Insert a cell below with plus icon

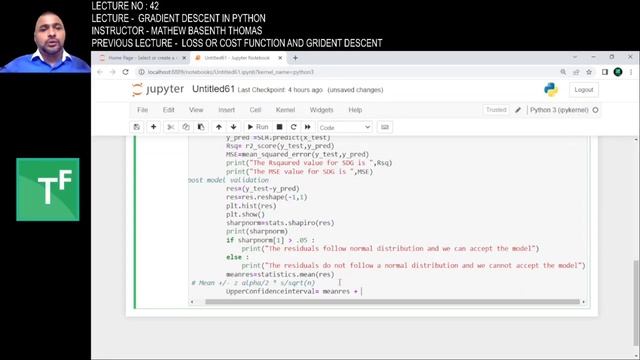[153, 127]
